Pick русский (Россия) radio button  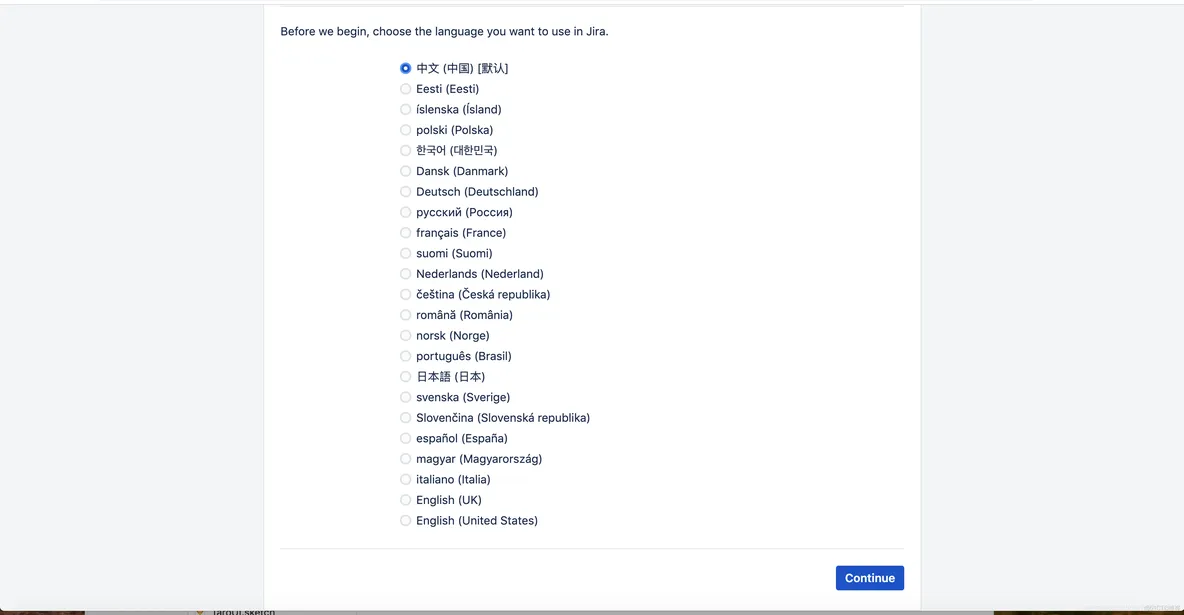(x=405, y=212)
